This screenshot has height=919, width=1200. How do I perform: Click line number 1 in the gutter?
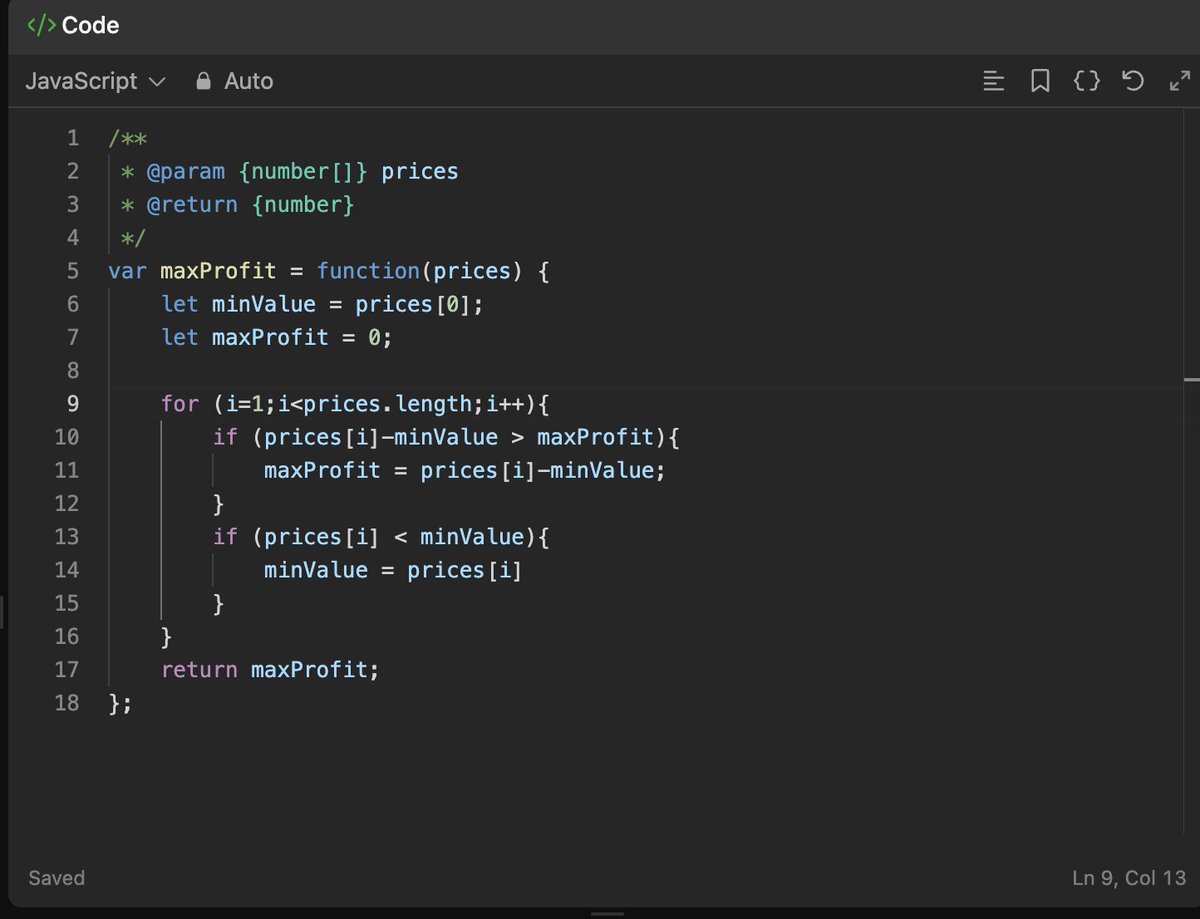(72, 138)
